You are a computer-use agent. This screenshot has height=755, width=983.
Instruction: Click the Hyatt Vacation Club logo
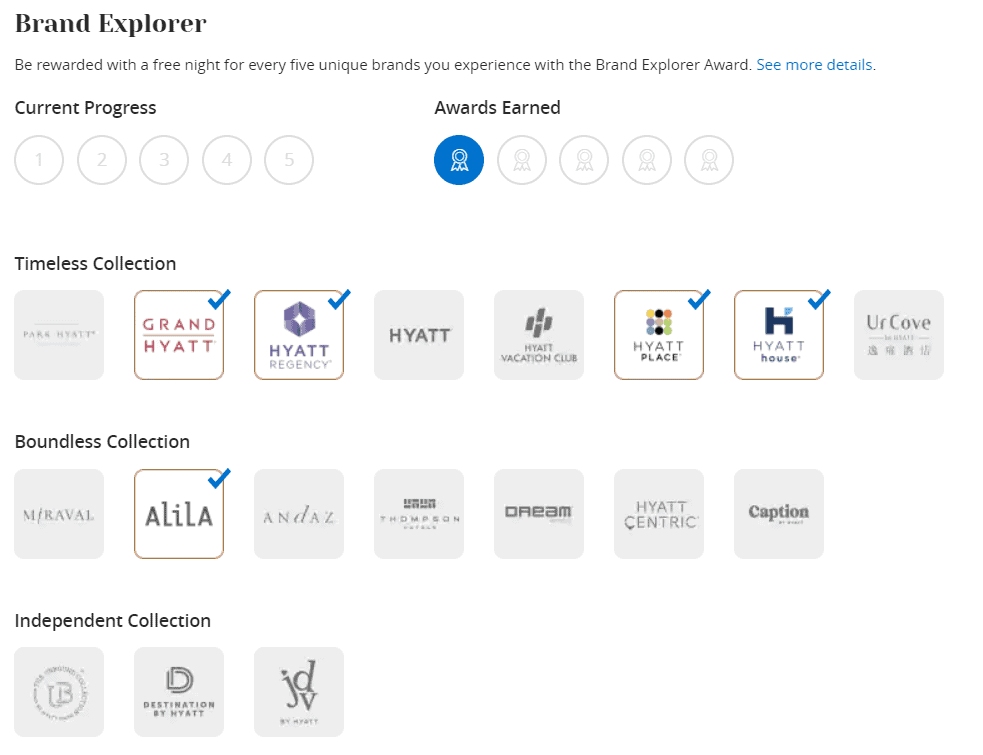[x=539, y=335]
